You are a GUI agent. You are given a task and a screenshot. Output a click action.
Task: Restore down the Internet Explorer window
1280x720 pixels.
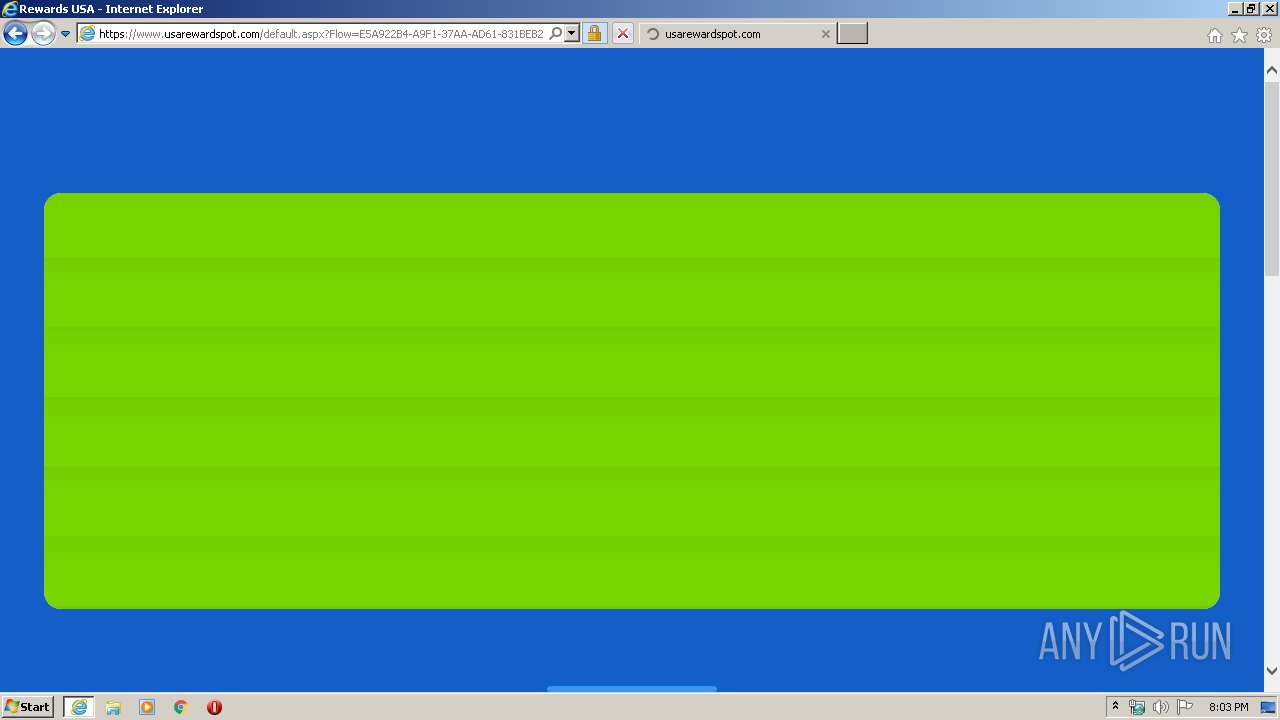coord(1251,9)
